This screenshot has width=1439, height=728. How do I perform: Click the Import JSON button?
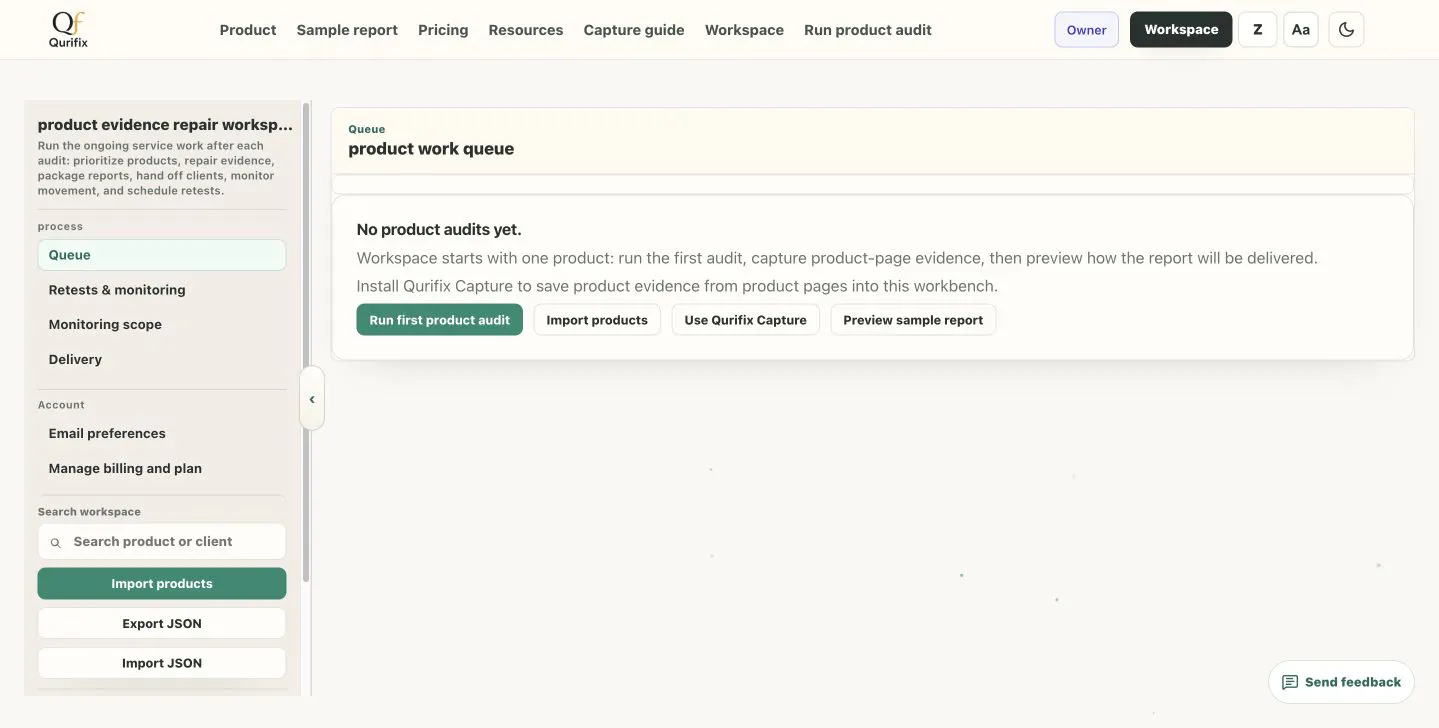point(162,663)
